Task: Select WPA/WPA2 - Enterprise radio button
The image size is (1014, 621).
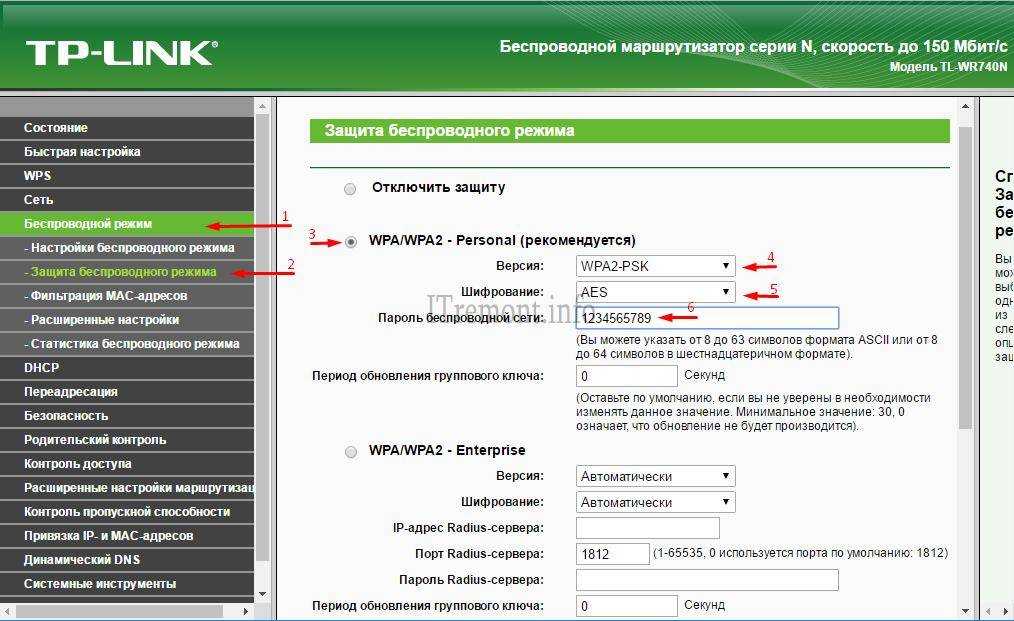Action: point(350,451)
